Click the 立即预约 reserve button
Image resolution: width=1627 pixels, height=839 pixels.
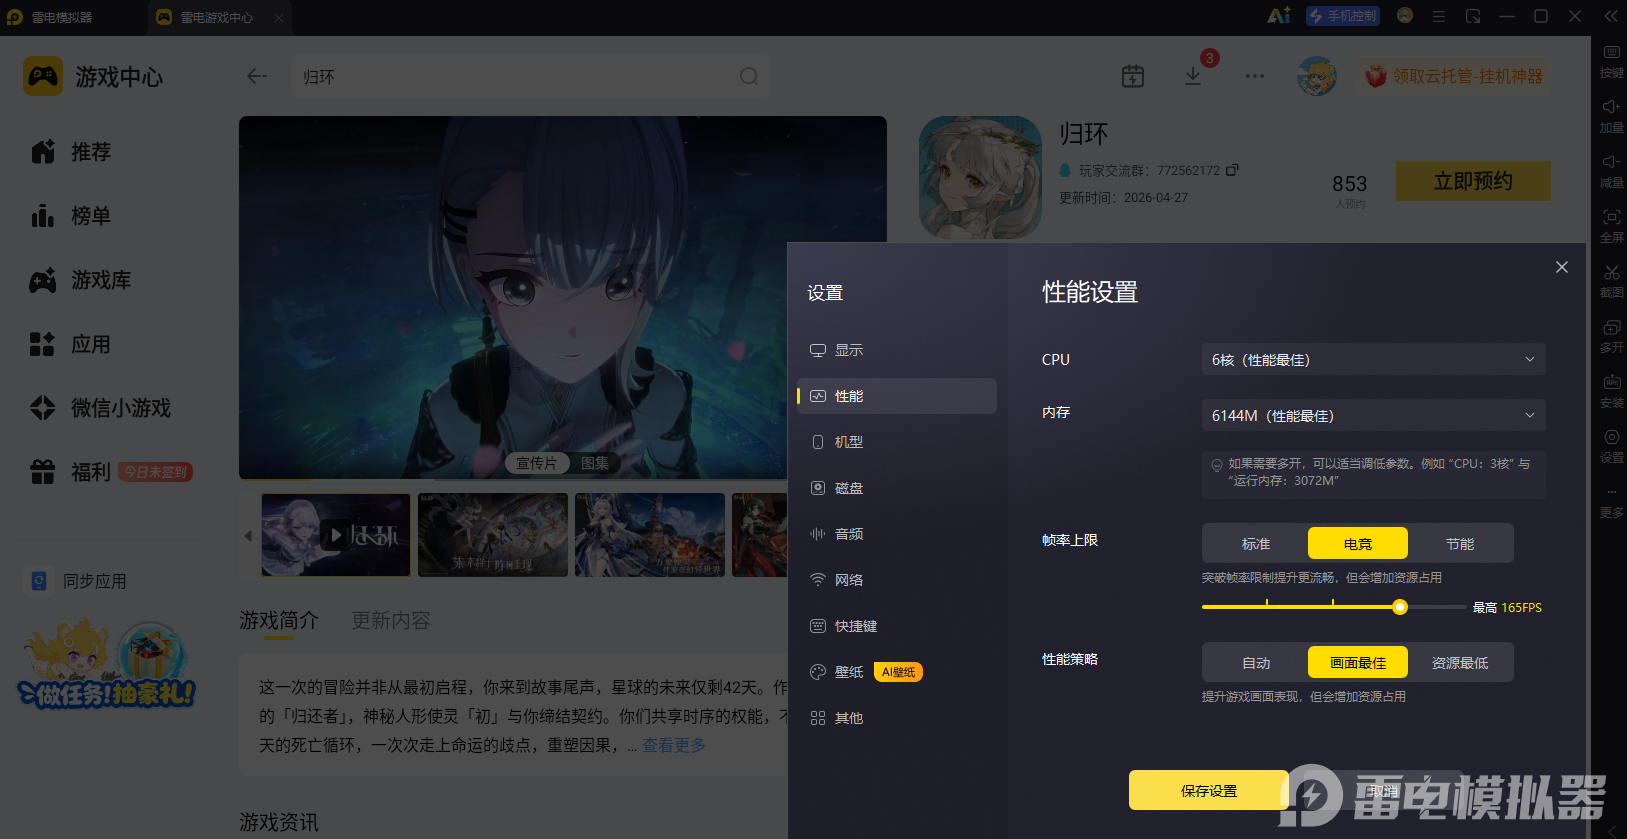coord(1473,181)
